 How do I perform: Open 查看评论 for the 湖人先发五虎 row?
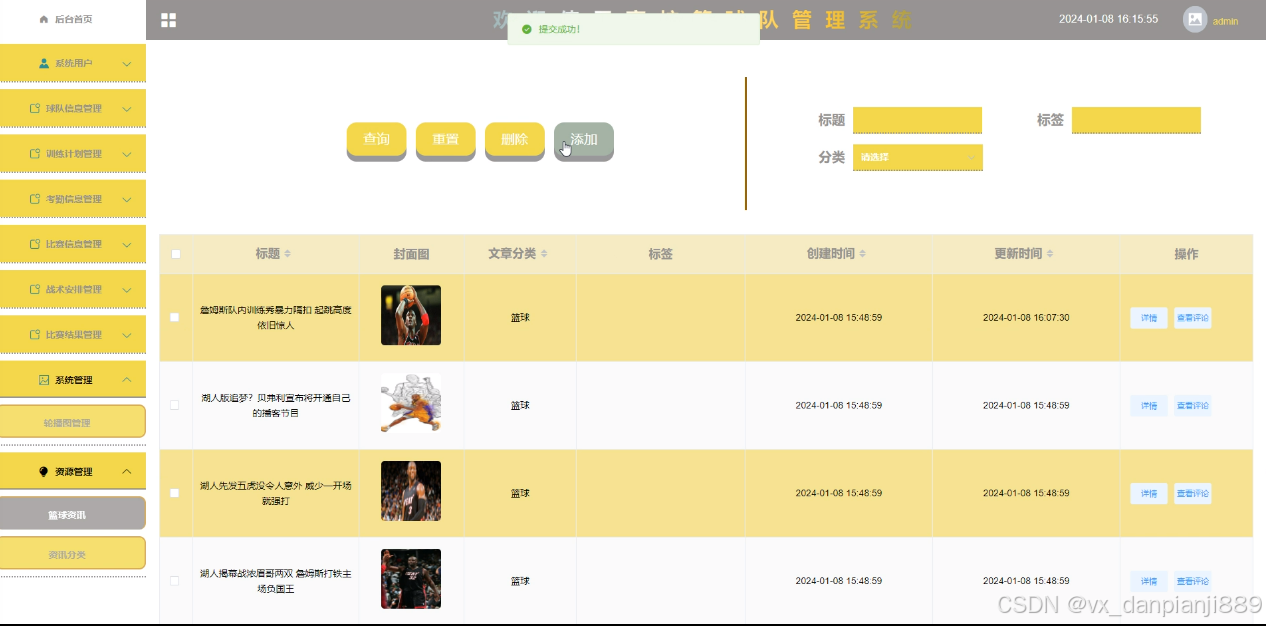point(1192,493)
